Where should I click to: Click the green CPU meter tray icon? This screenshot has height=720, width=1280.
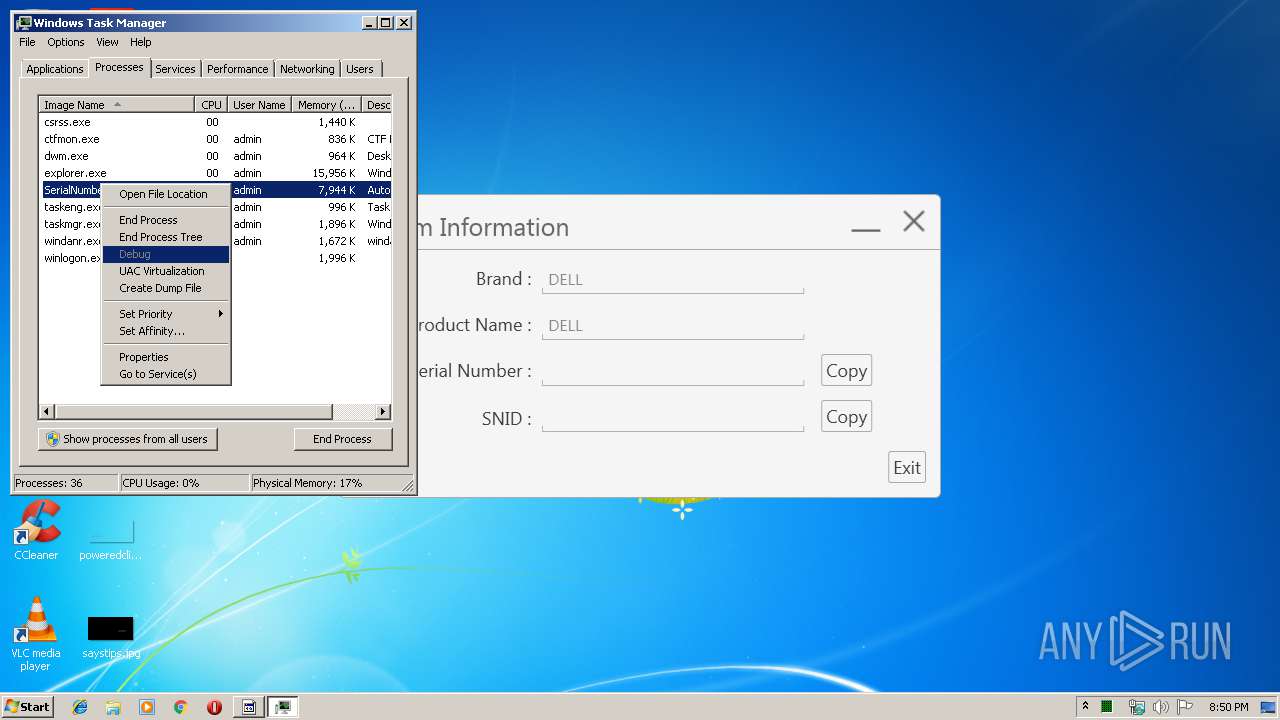[x=1108, y=707]
